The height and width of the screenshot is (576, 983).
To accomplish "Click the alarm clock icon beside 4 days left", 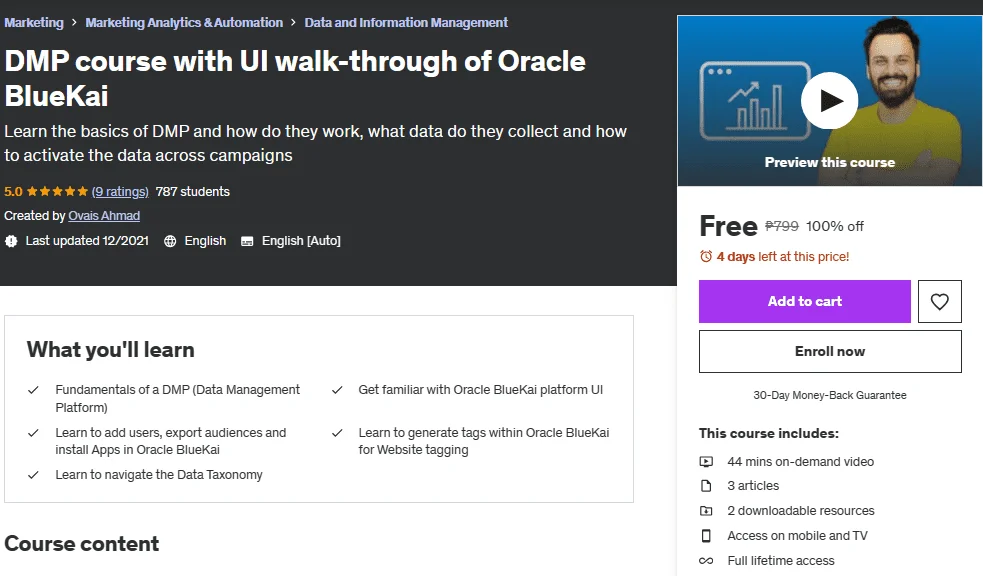I will [x=706, y=256].
